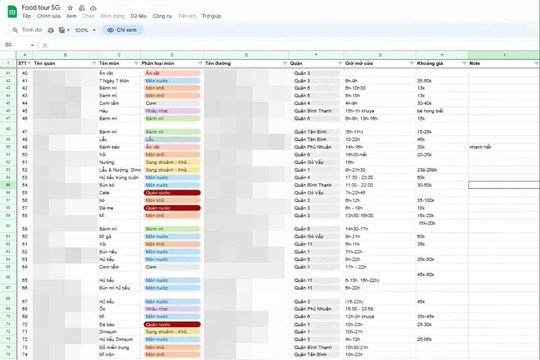Click the search menus magnifier icon
The height and width of the screenshot is (360, 540).
[15, 30]
